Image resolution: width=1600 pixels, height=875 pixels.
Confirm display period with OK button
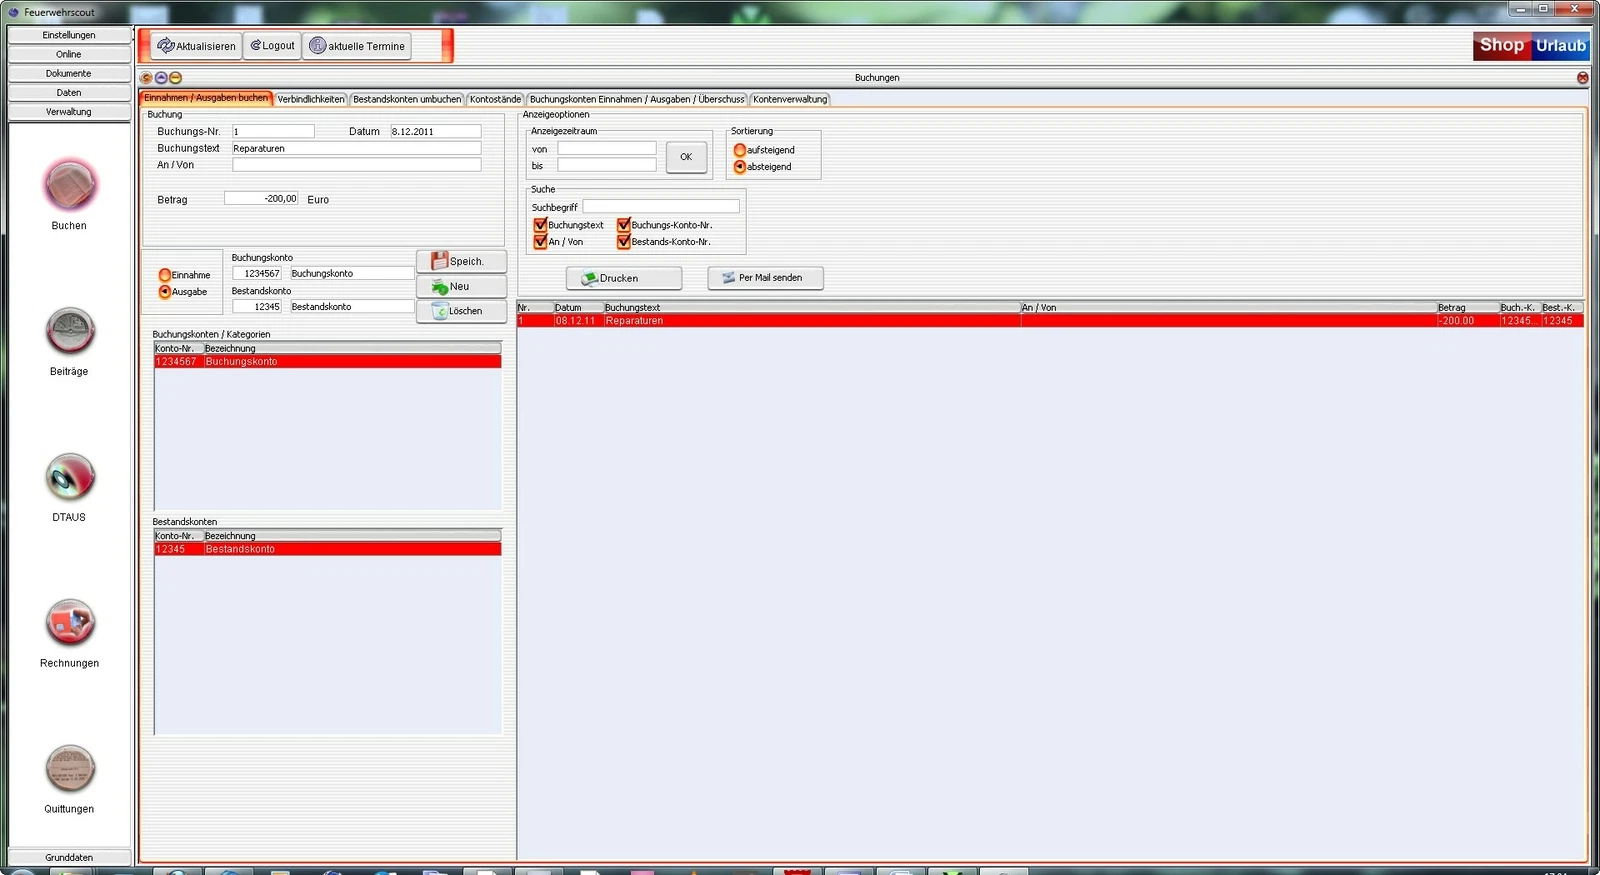(x=686, y=157)
